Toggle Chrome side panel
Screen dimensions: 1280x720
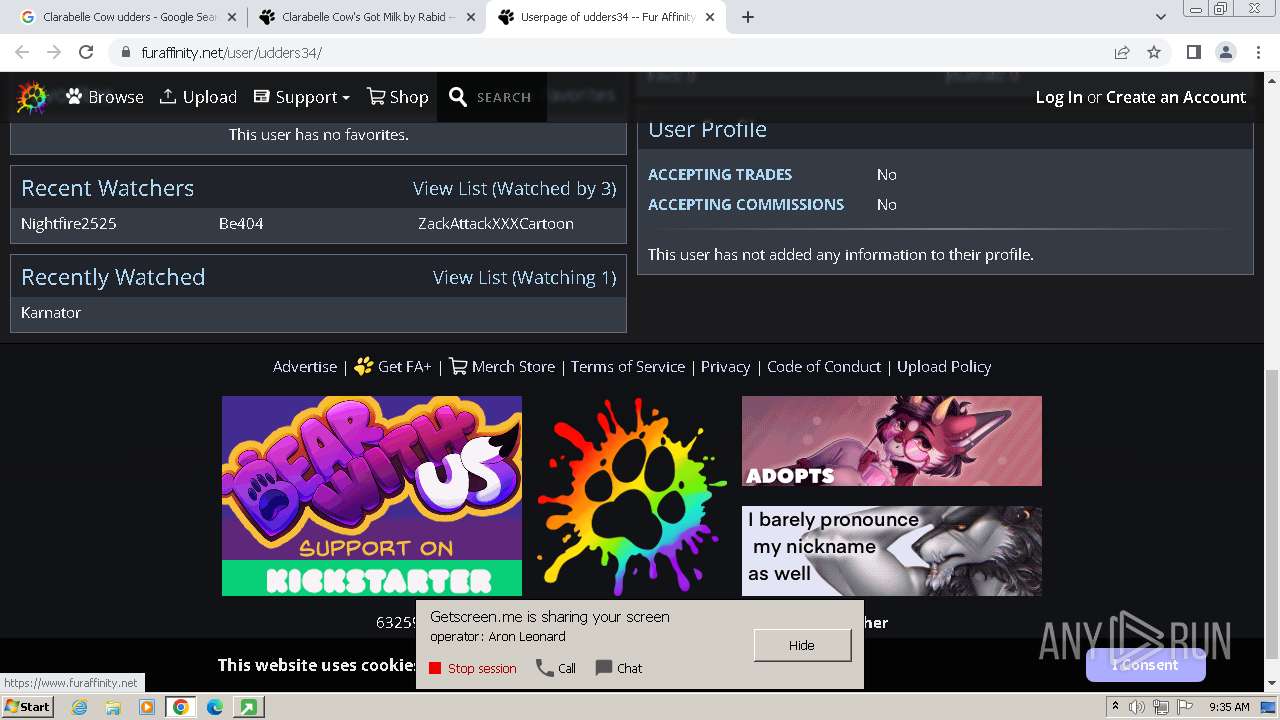click(1193, 52)
